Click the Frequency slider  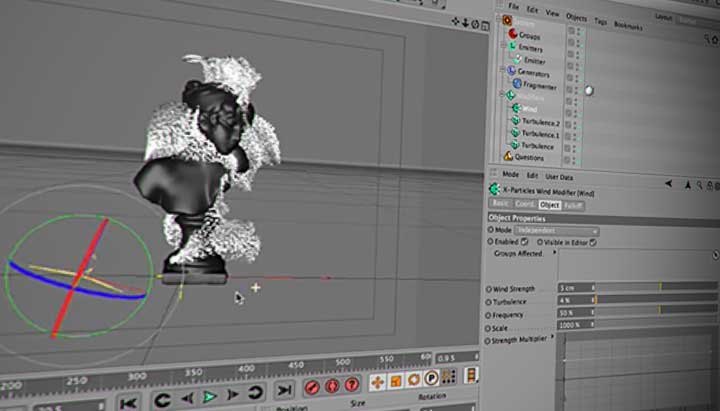pos(656,311)
